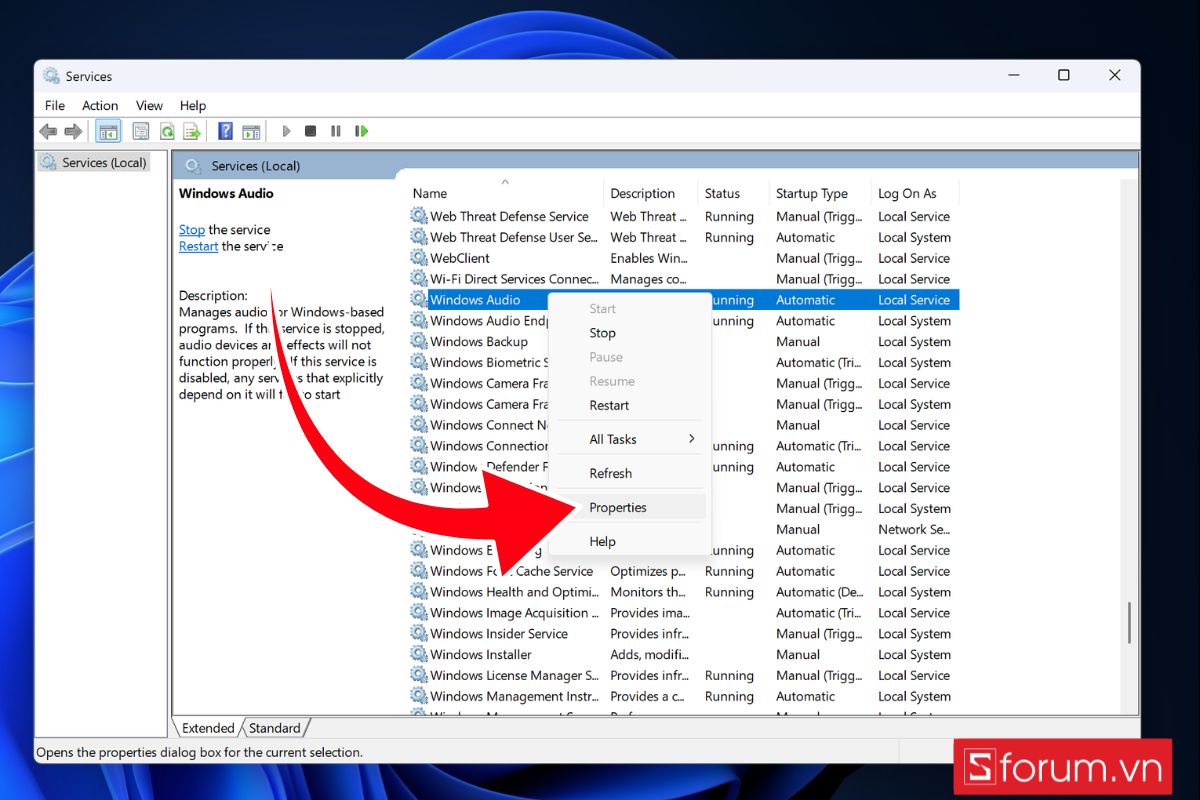Select the Windows Audio service name
This screenshot has height=800, width=1200.
475,300
